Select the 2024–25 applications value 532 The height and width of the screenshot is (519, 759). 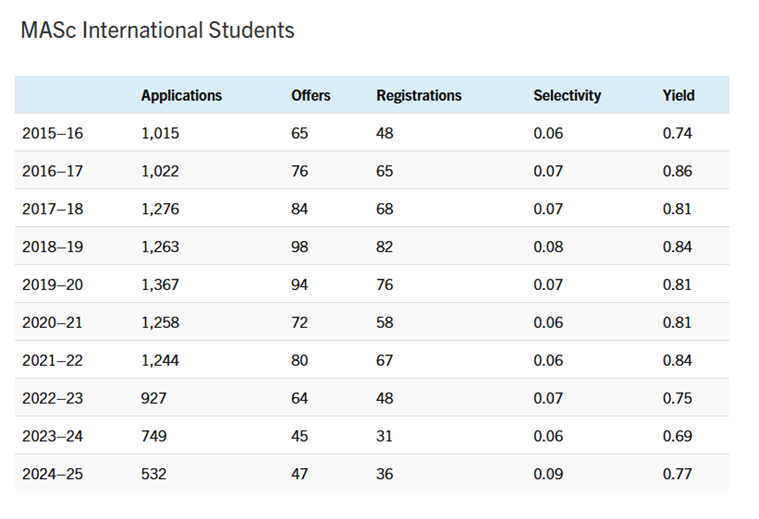155,474
